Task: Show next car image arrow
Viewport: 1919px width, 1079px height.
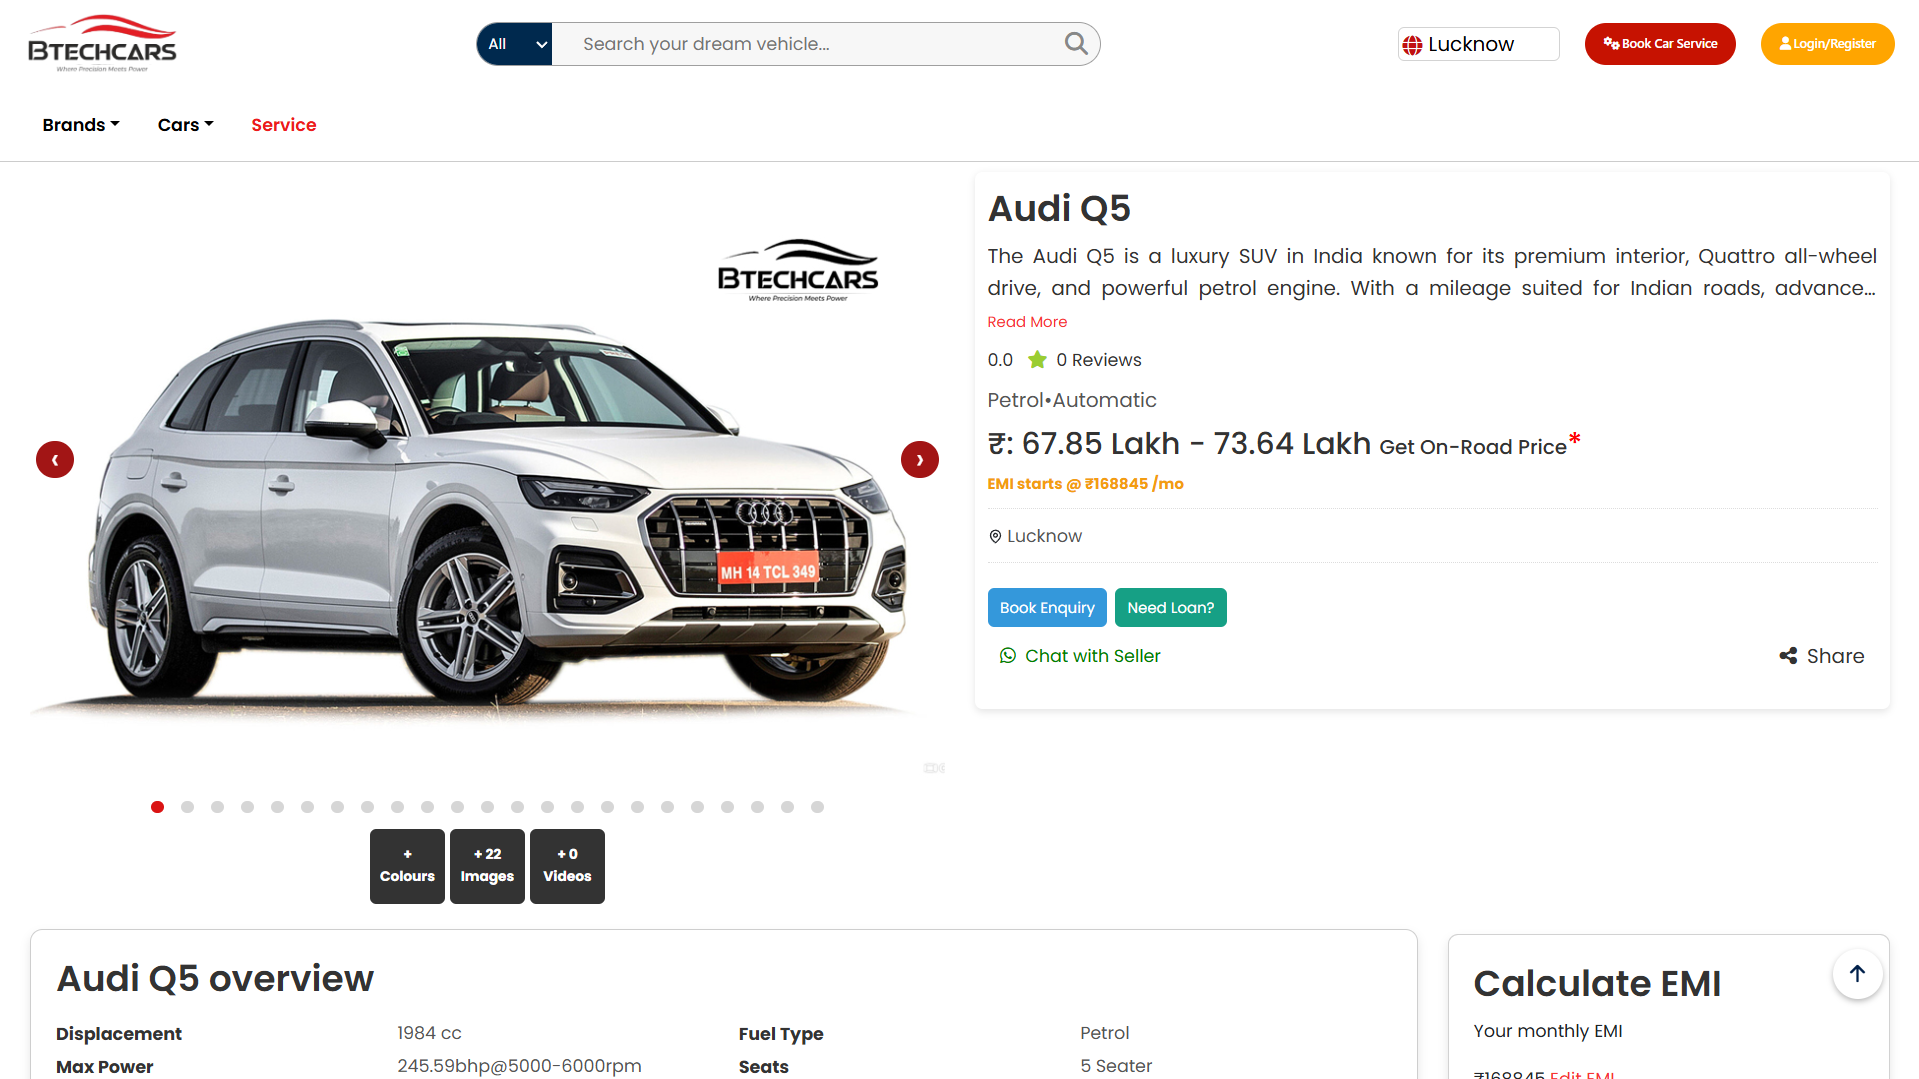Action: (920, 460)
